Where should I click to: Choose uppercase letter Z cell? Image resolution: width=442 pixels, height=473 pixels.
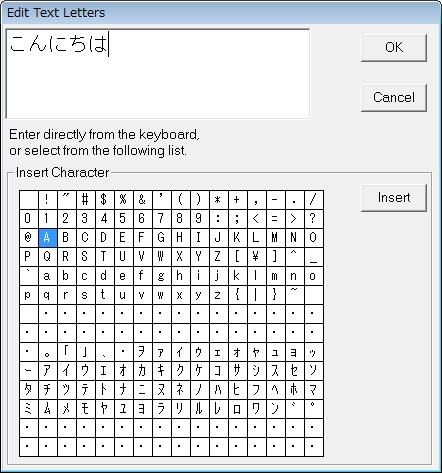[219, 257]
